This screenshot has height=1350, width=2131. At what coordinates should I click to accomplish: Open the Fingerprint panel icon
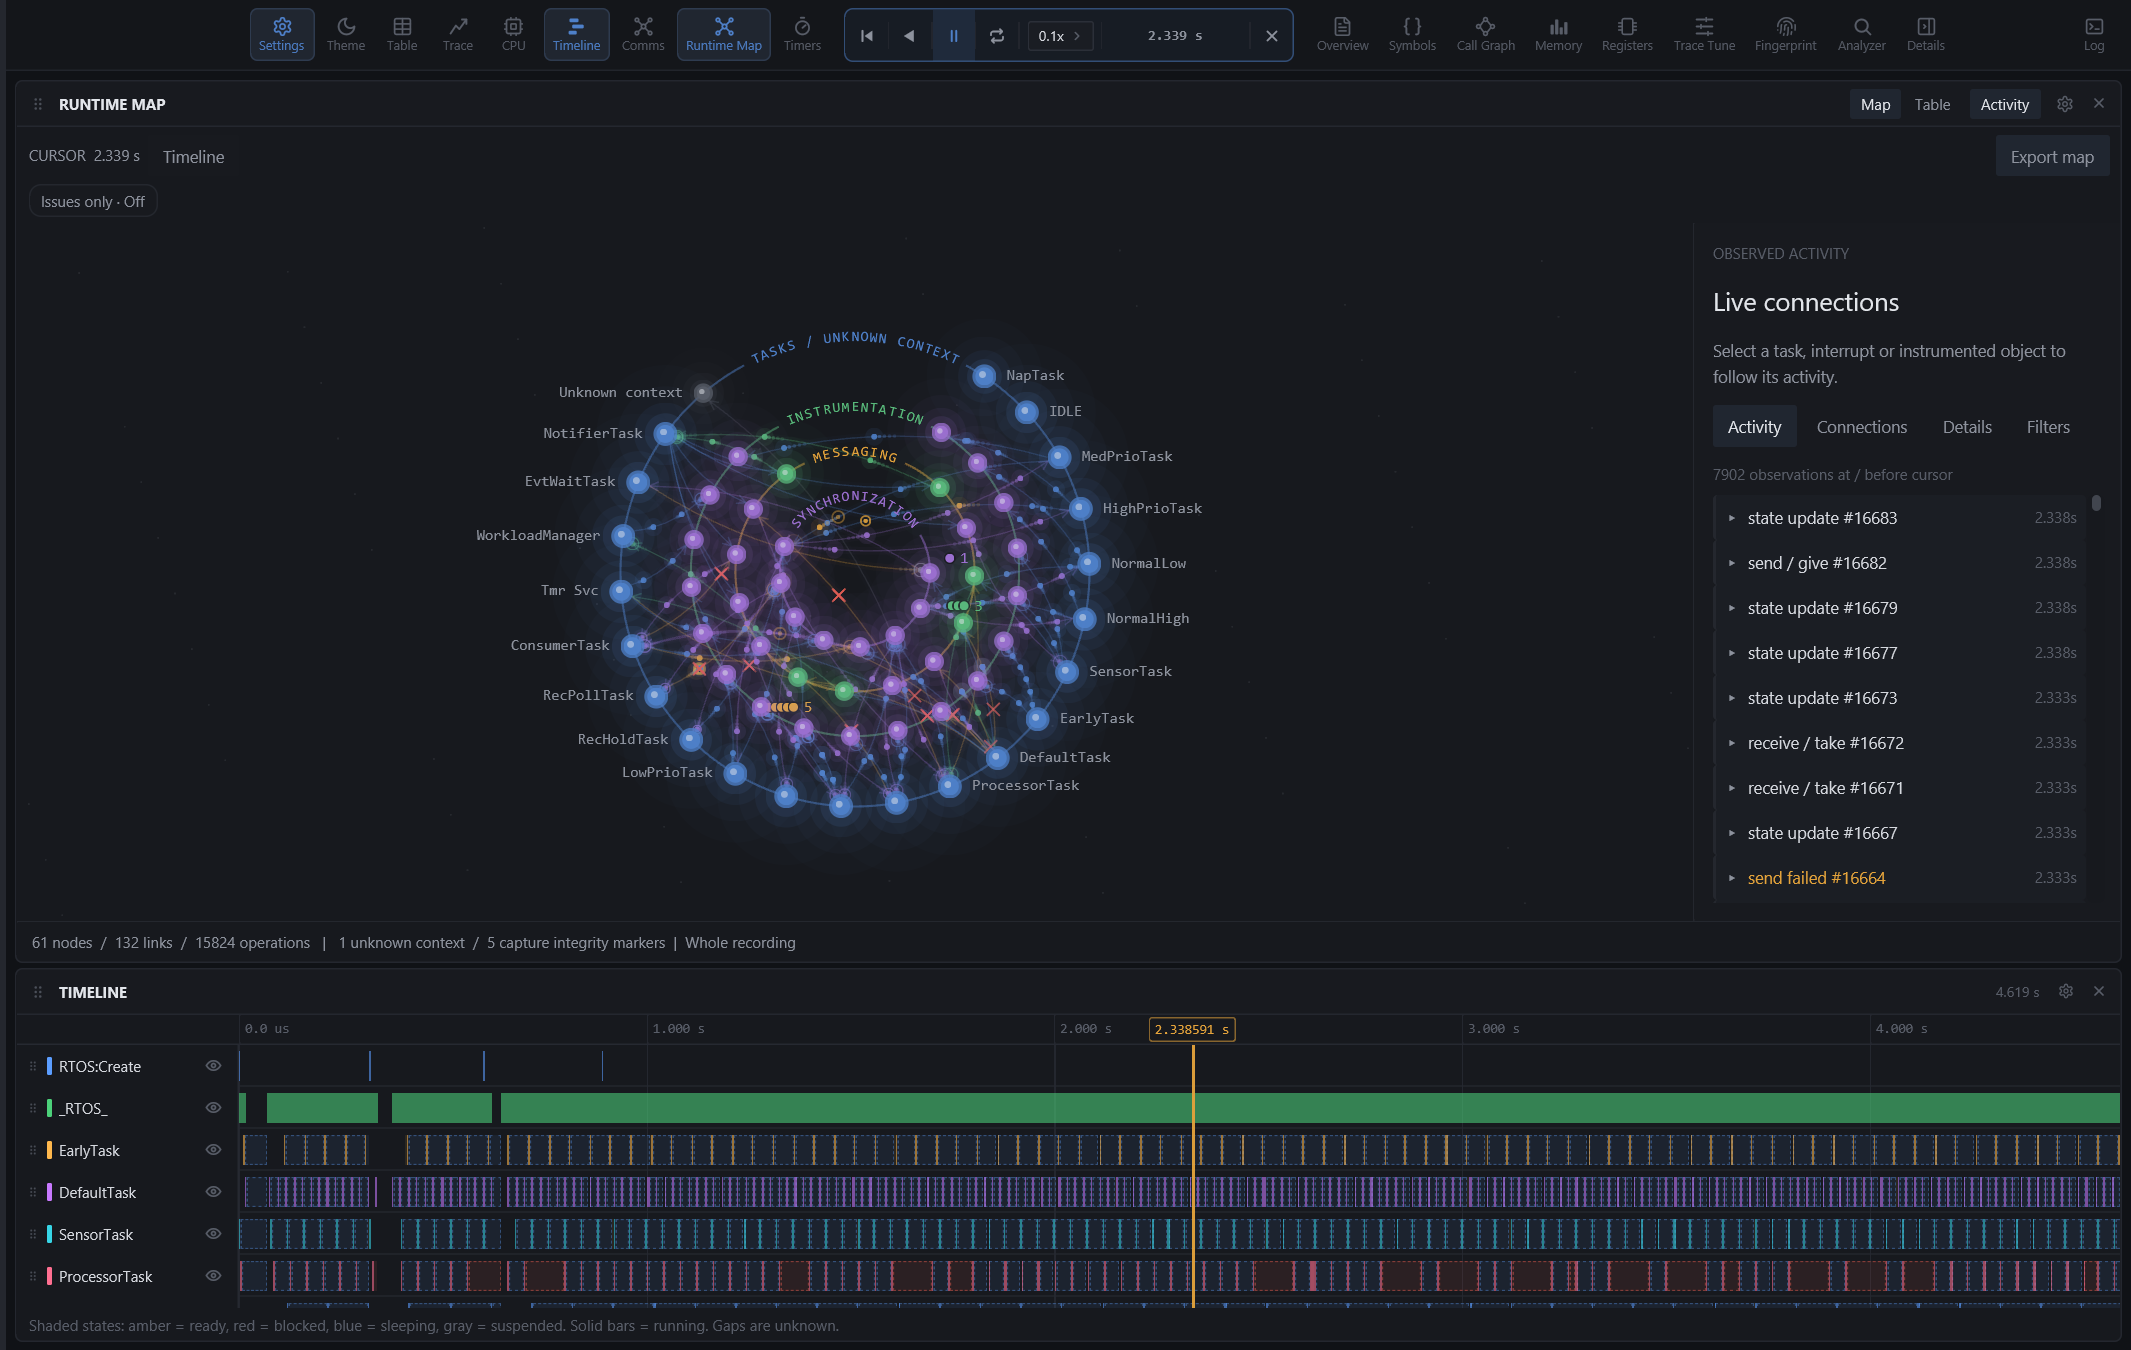[1785, 35]
